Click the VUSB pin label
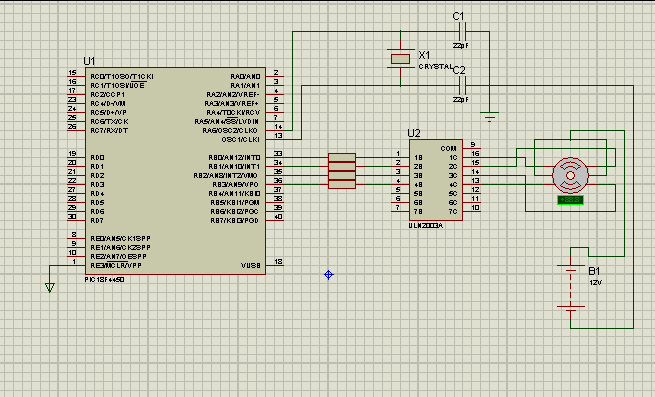Viewport: 655px width, 397px height. (x=251, y=266)
